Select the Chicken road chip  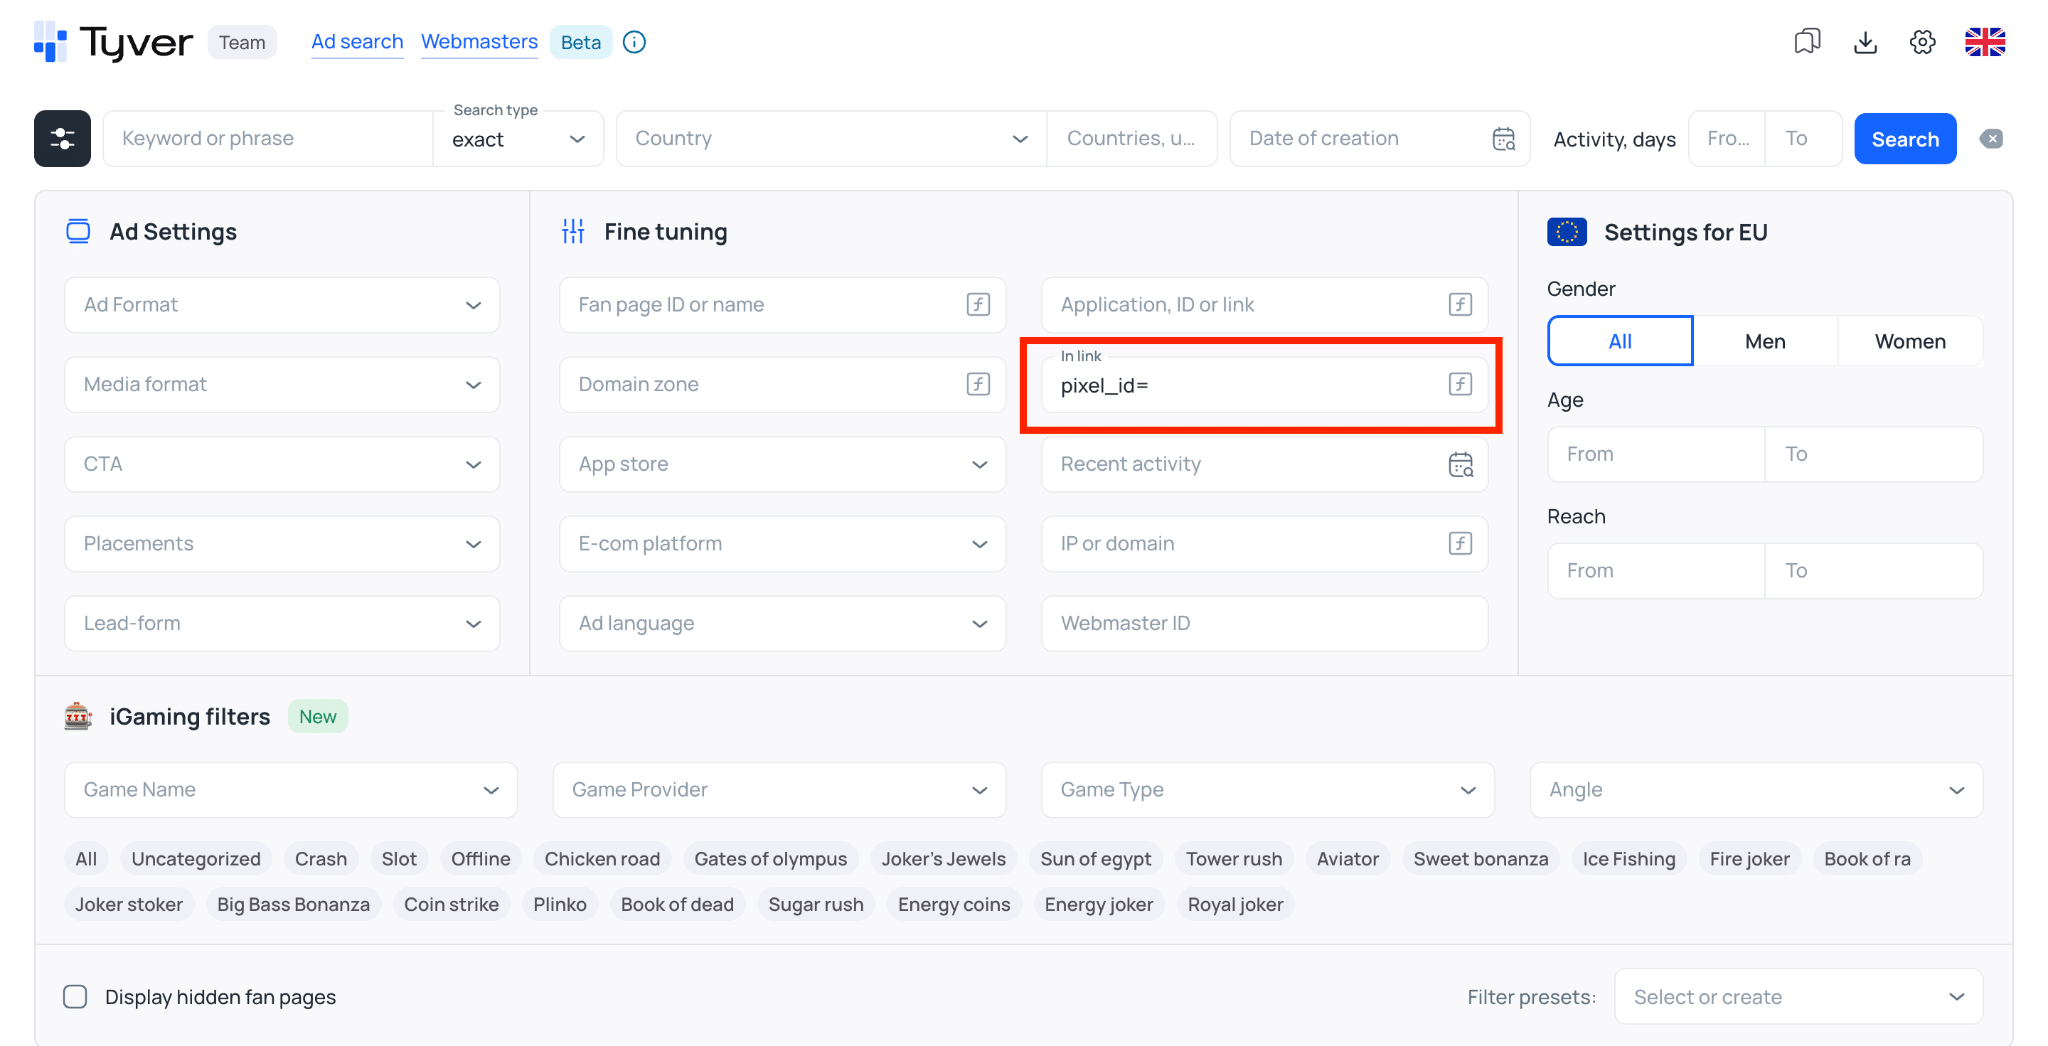click(602, 859)
